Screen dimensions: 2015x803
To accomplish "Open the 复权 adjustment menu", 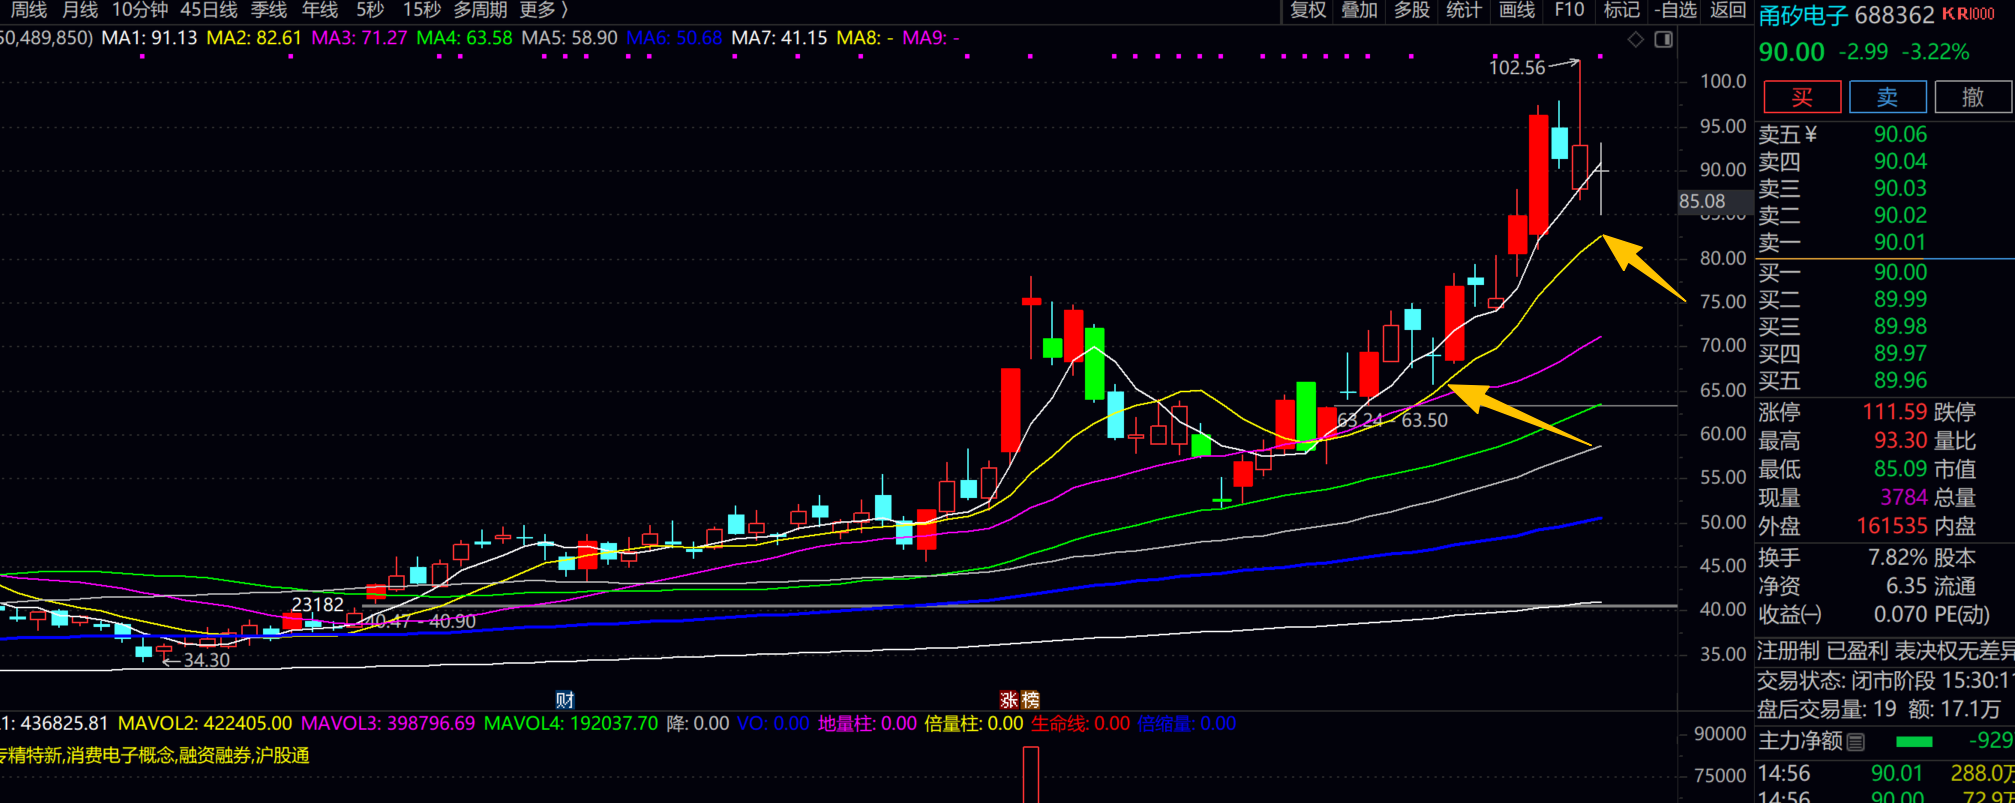I will point(1308,10).
